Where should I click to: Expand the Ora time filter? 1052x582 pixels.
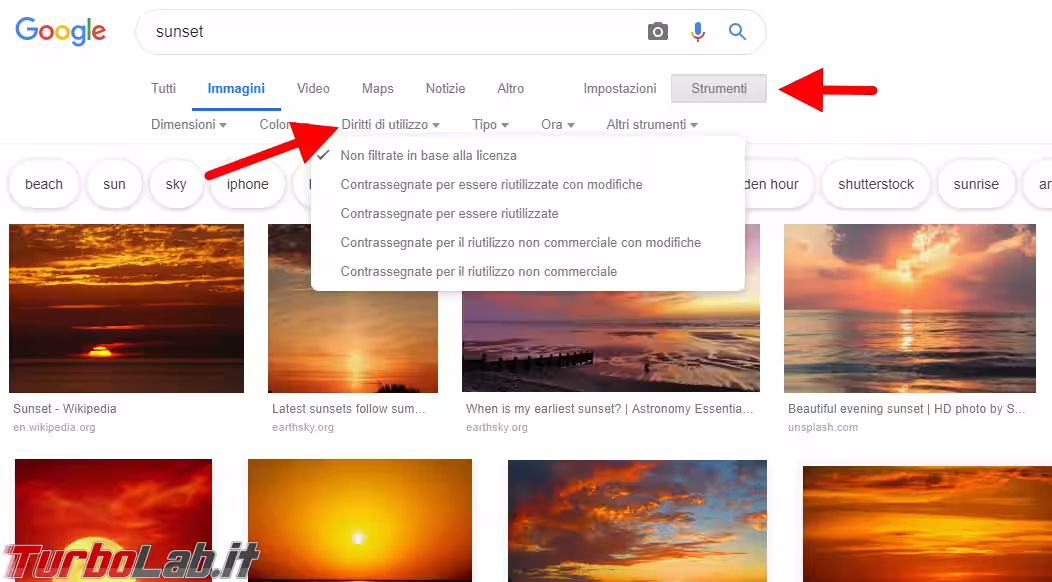(557, 125)
